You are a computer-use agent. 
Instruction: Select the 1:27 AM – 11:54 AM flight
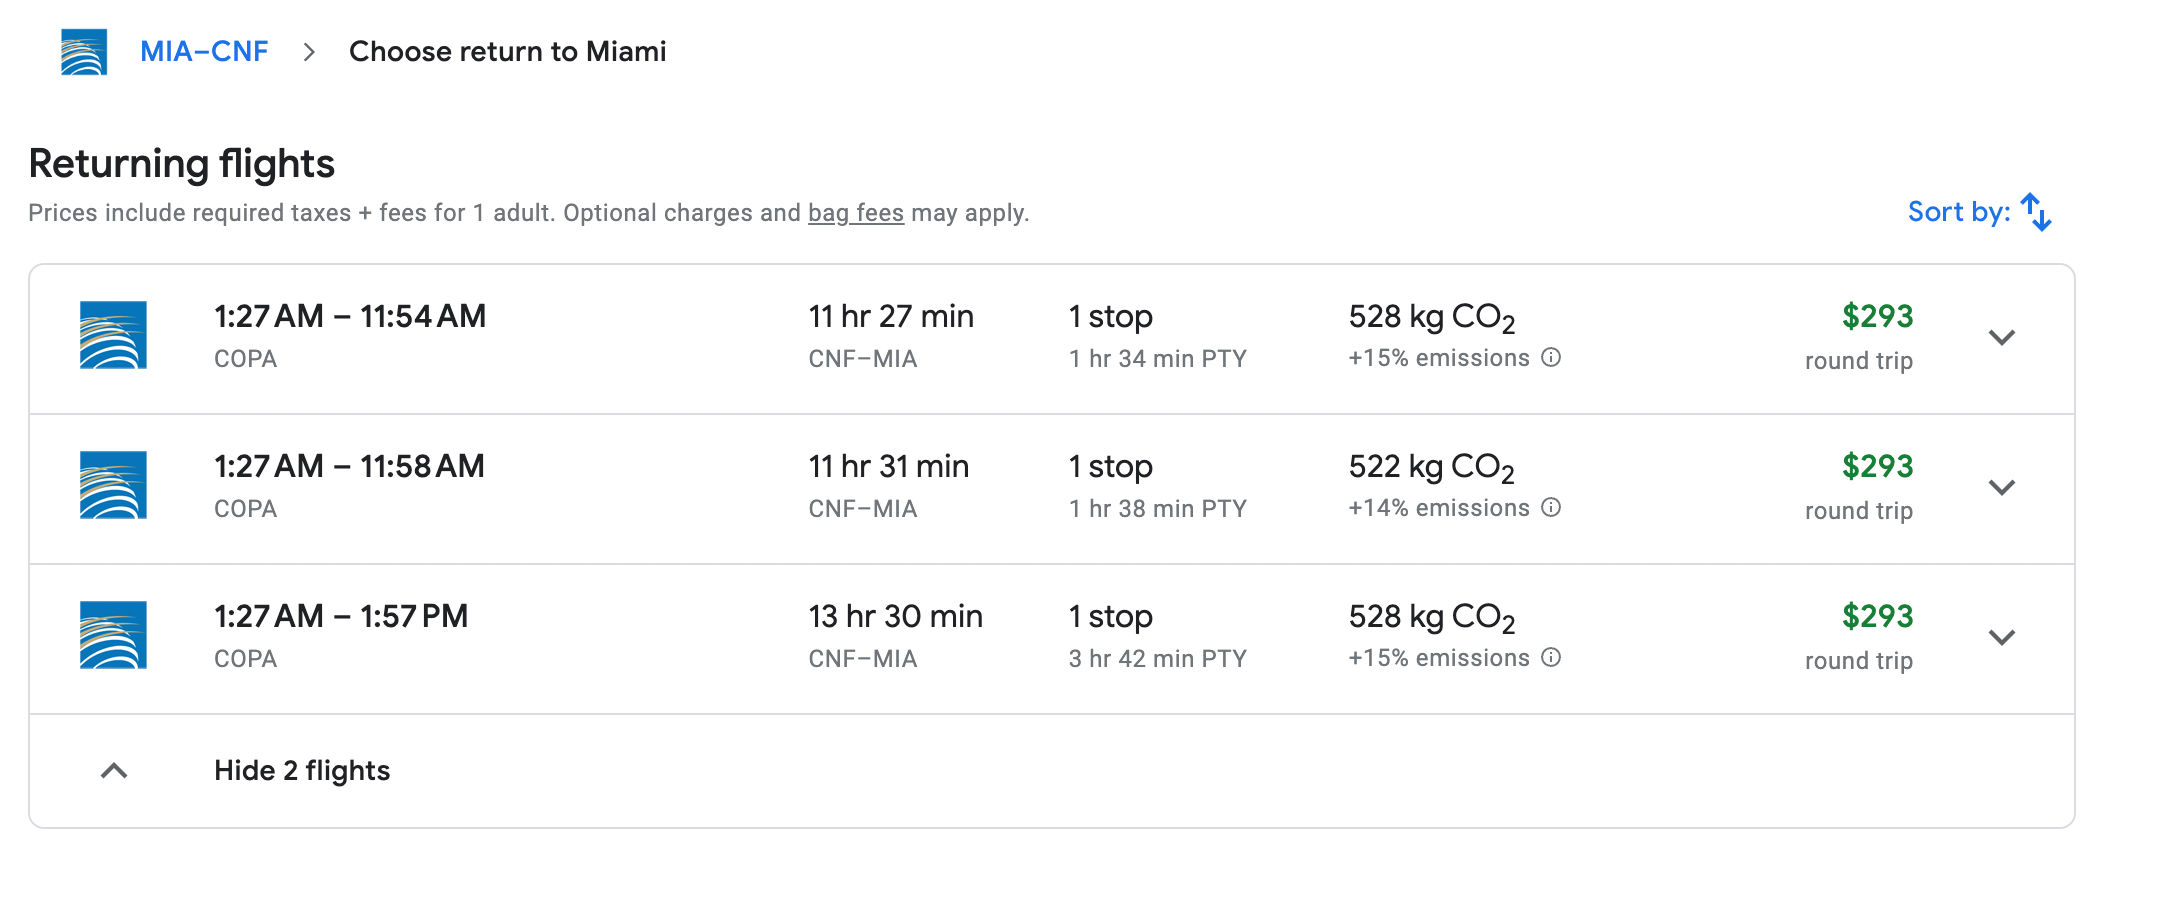point(350,317)
